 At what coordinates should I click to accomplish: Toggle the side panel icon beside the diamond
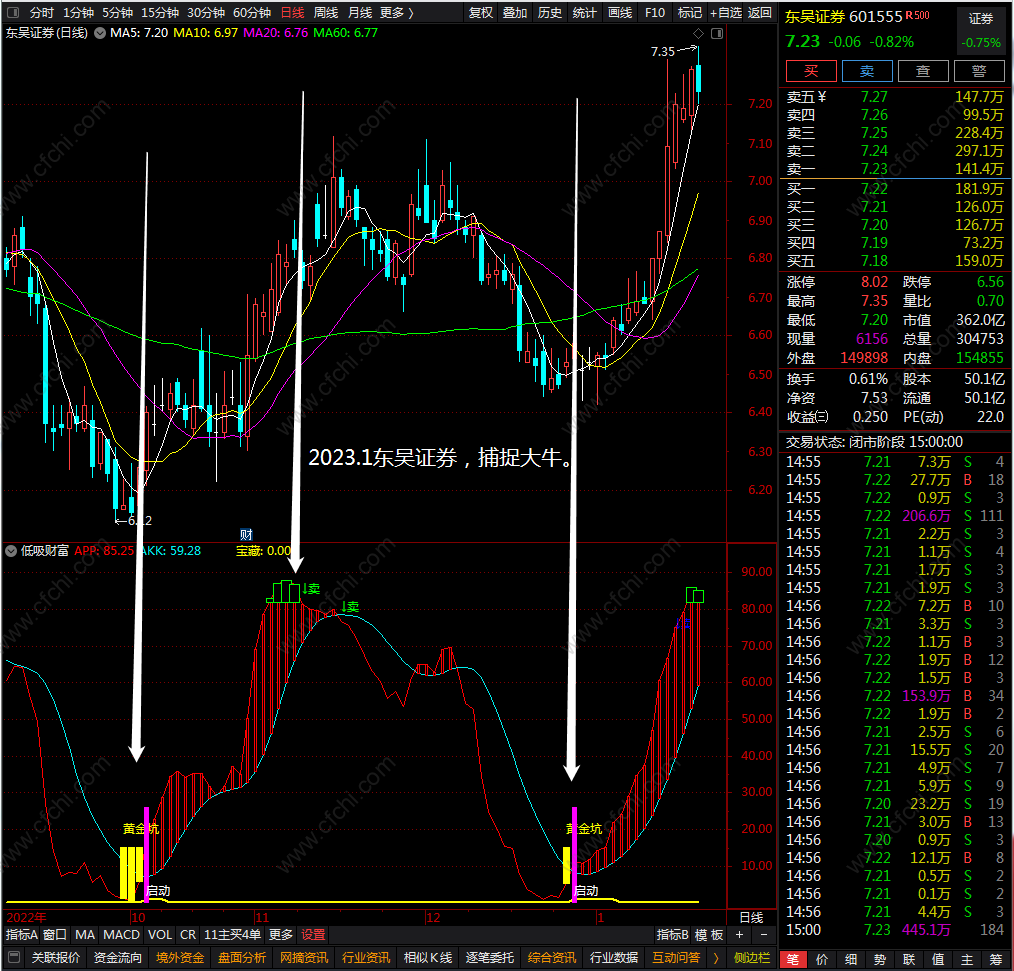click(x=717, y=33)
